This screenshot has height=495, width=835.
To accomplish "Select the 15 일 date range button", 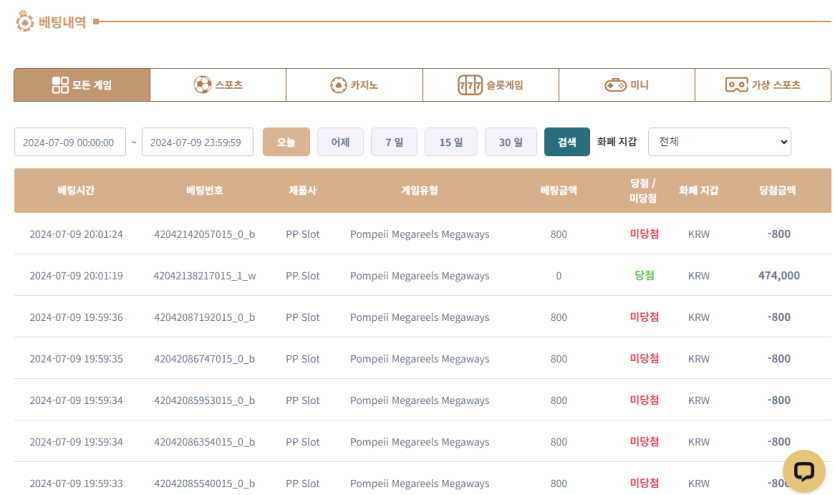I will pos(451,142).
